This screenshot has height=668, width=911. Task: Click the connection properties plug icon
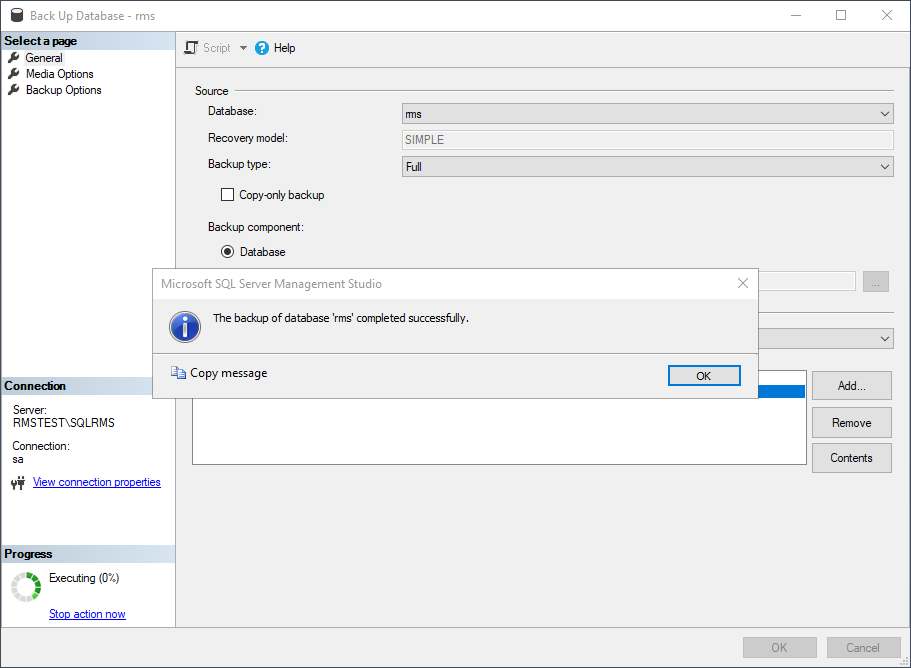coord(18,483)
